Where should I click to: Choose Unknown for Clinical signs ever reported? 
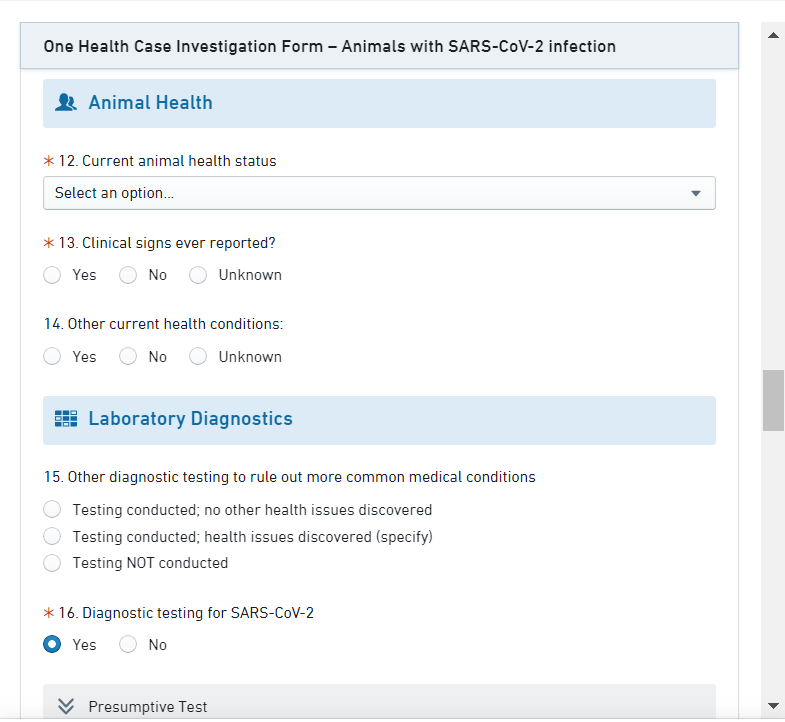point(198,275)
